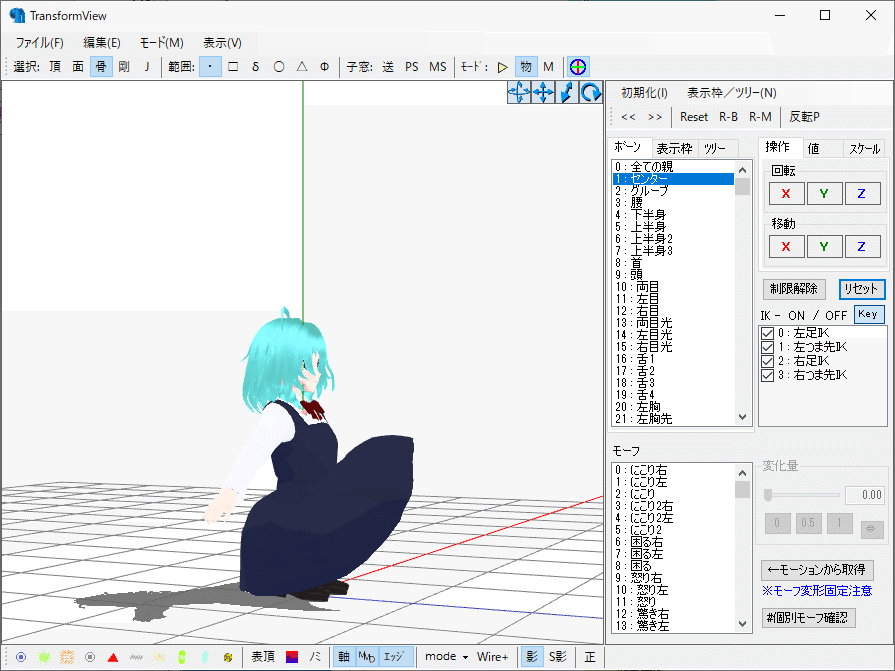Click the IK Key button

[868, 314]
